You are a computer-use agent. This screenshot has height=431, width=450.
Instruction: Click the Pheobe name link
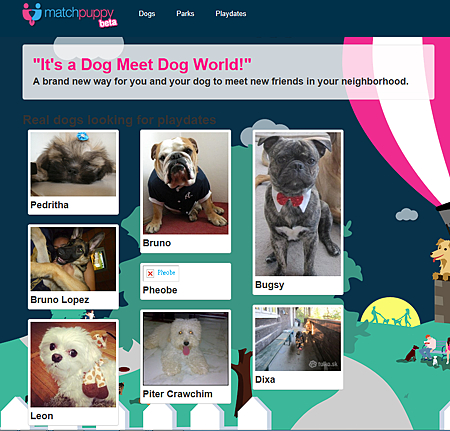(160, 290)
